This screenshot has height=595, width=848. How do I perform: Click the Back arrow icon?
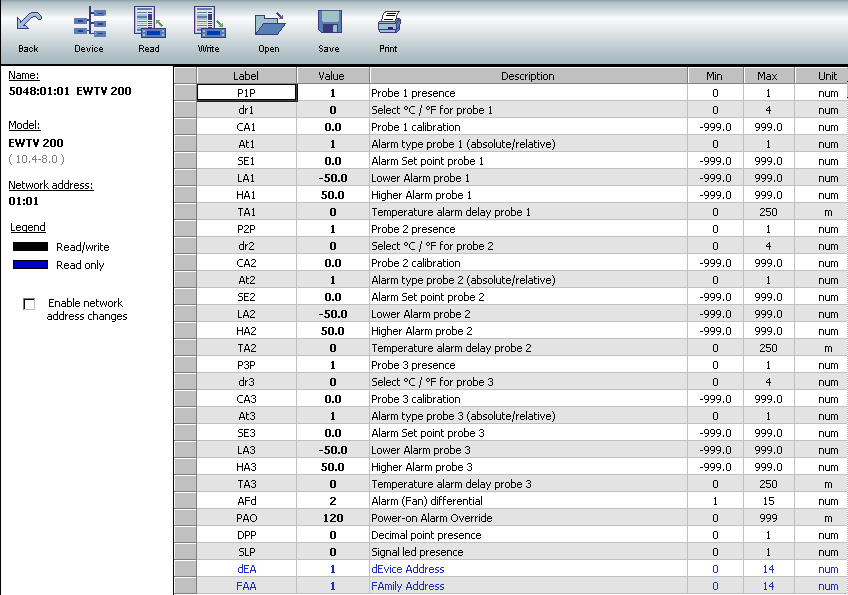tap(29, 23)
